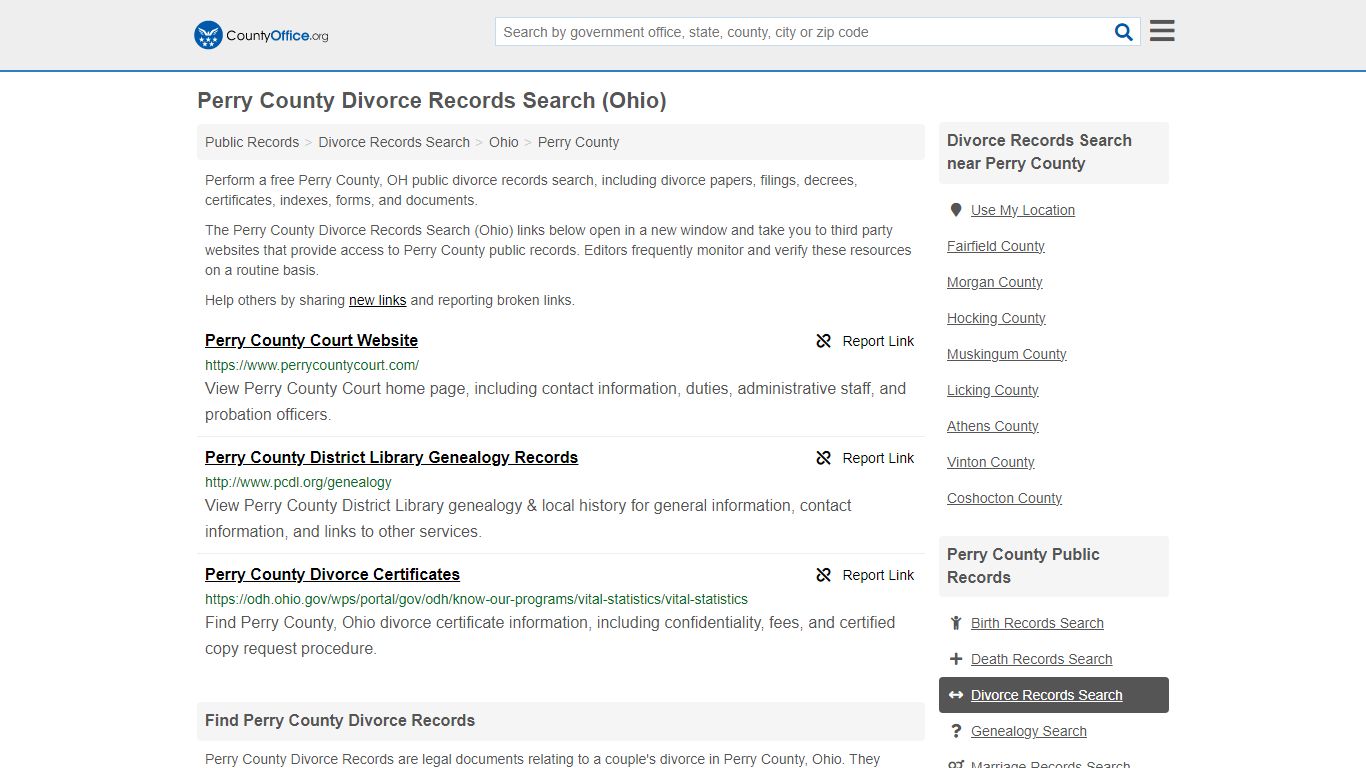Go to Birth Records Search
Viewport: 1366px width, 768px height.
[1037, 623]
